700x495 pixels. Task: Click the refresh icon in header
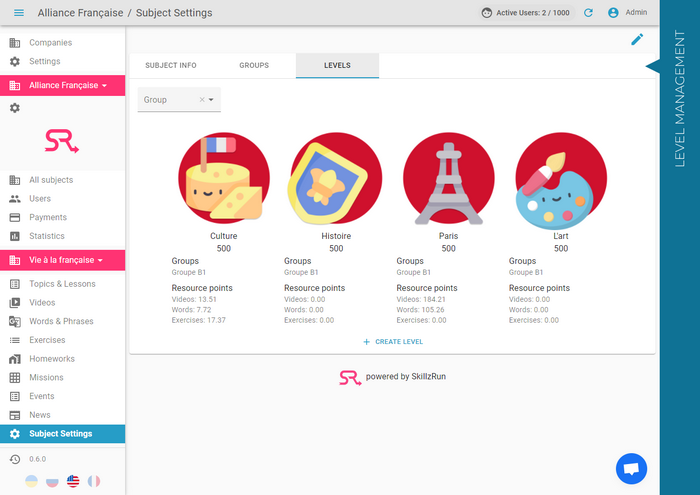[x=588, y=12]
